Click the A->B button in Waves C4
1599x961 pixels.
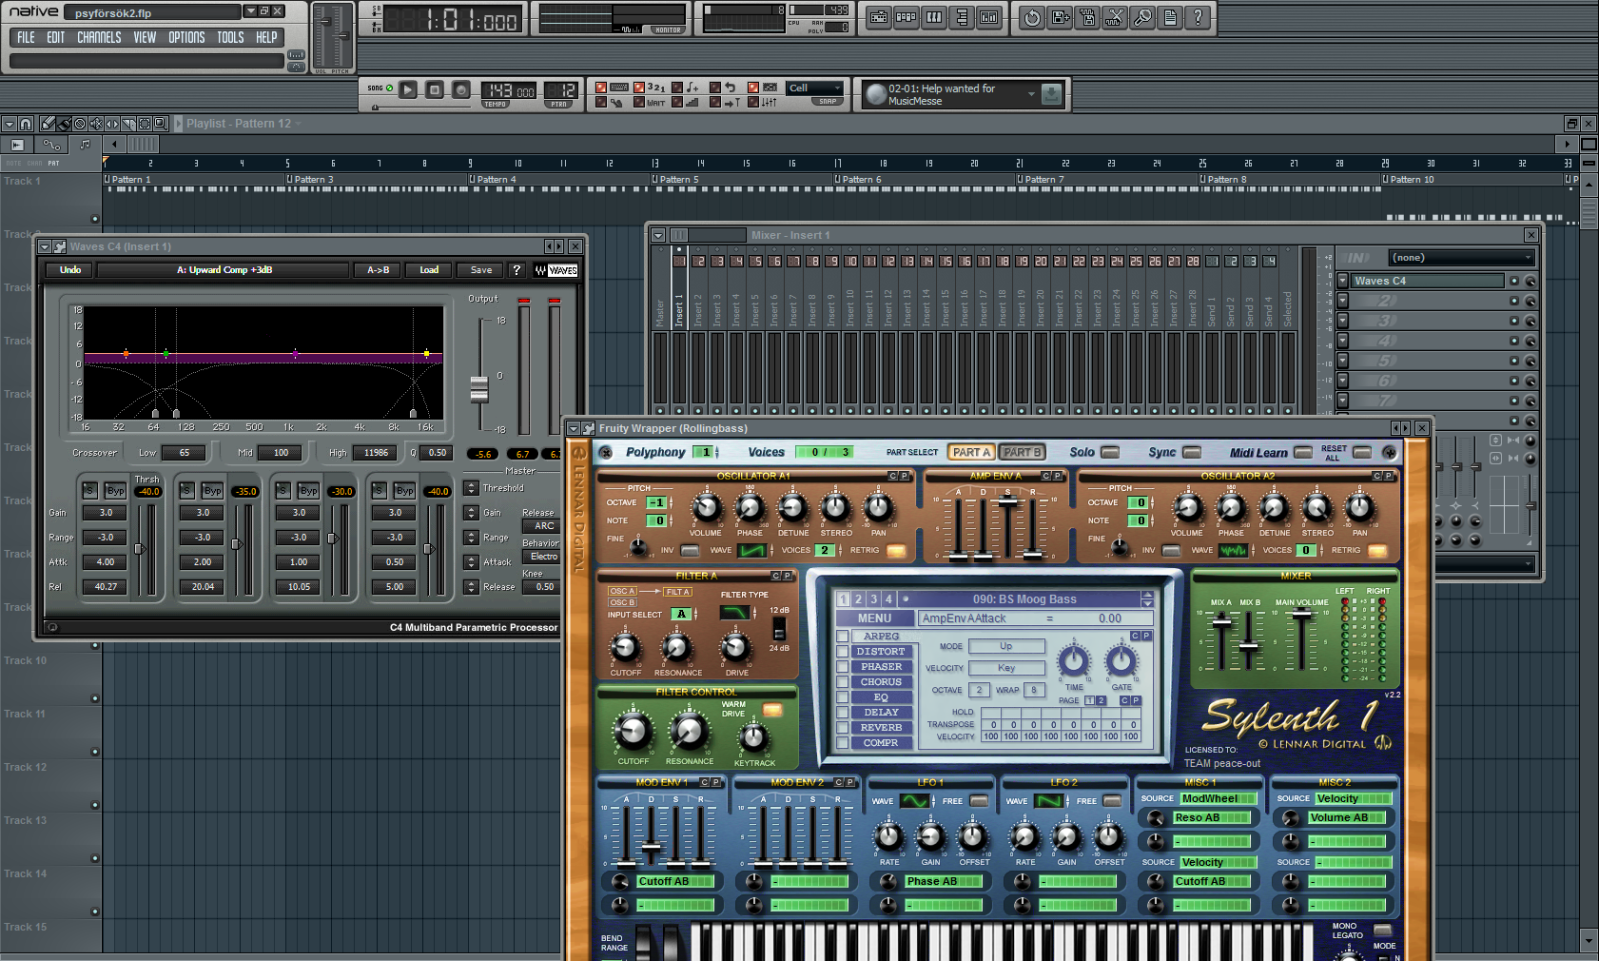378,270
